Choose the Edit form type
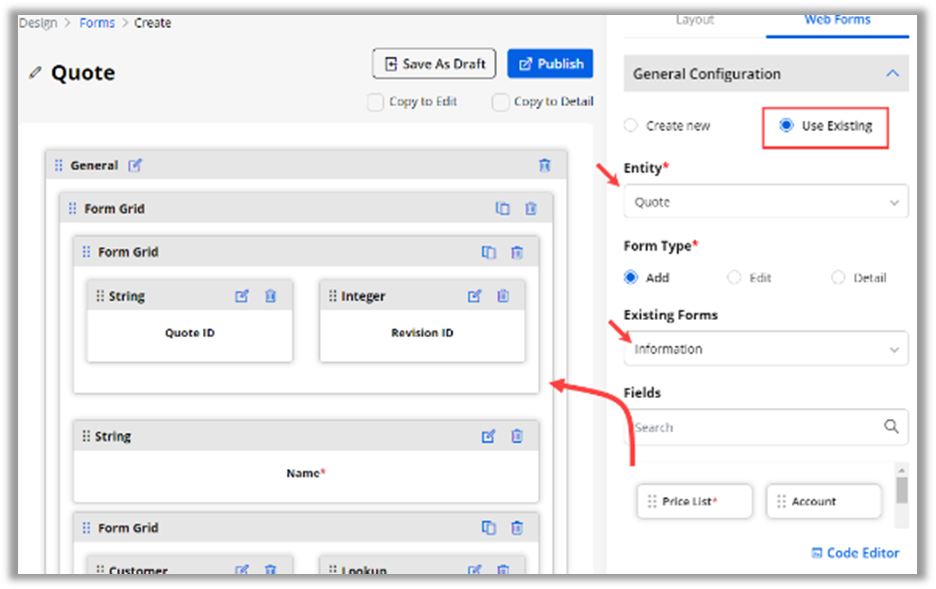 (734, 278)
